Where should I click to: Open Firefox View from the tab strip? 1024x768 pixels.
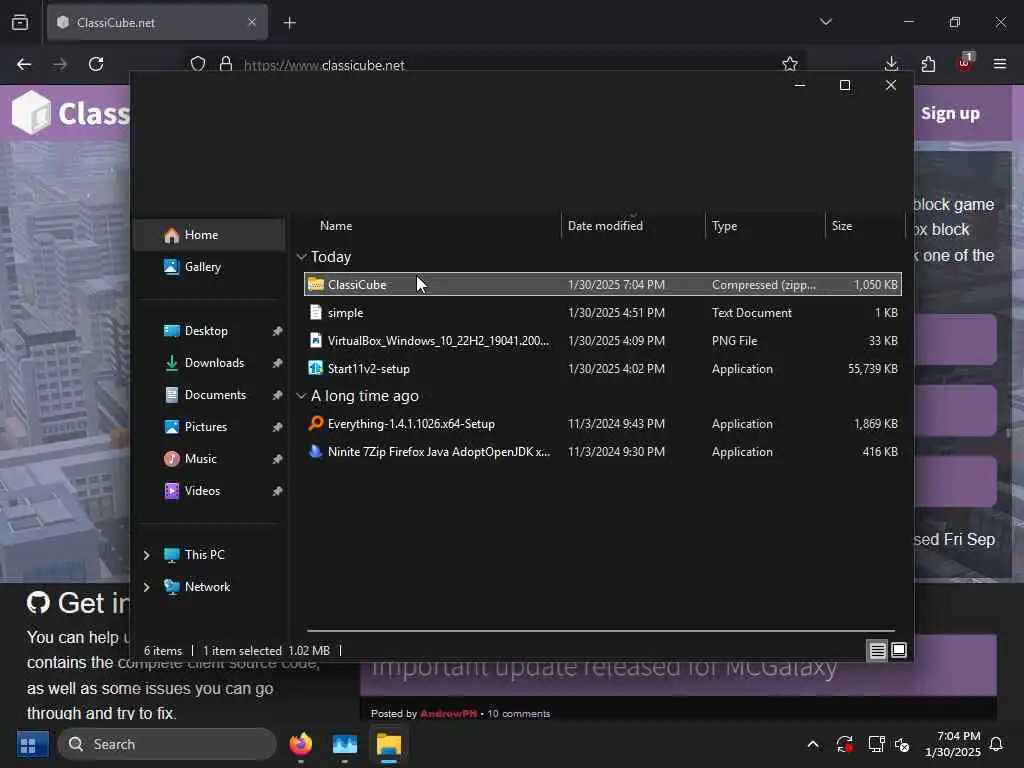coord(20,23)
